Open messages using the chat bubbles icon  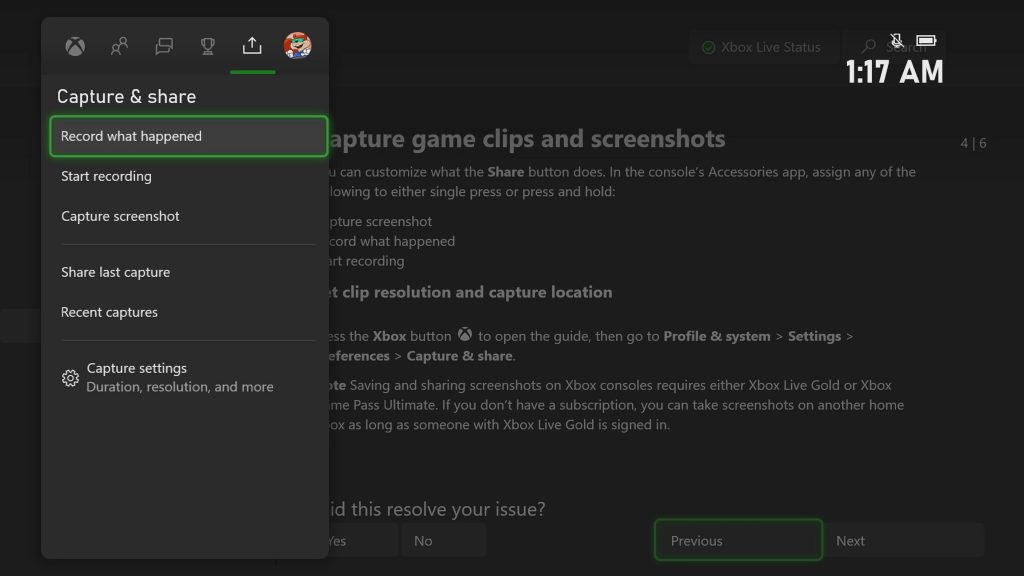click(163, 46)
